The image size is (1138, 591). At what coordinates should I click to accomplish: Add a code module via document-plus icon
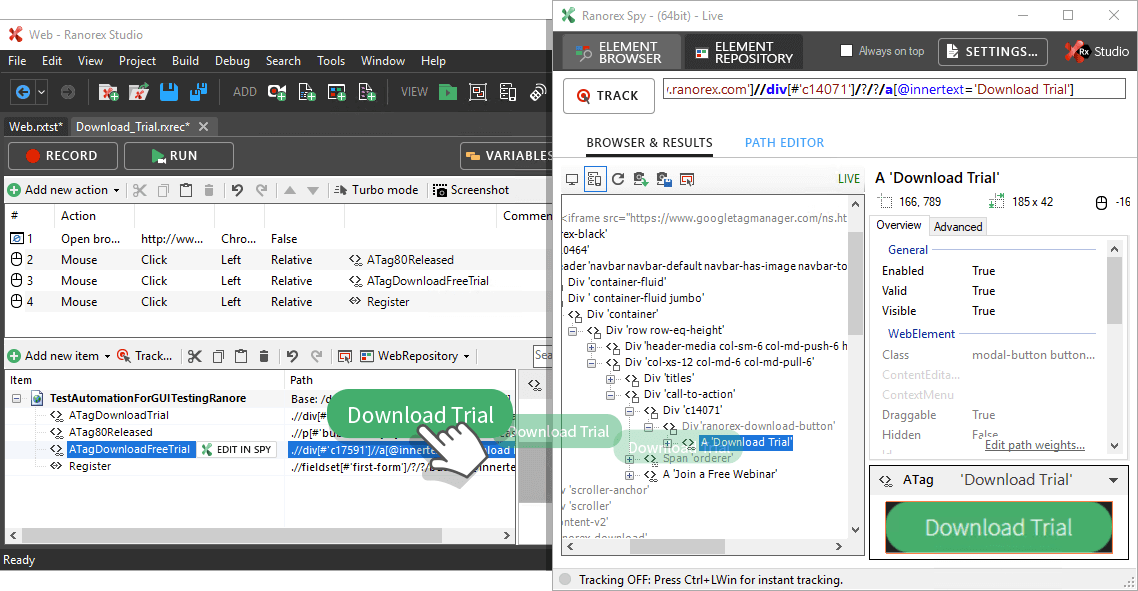coord(306,92)
